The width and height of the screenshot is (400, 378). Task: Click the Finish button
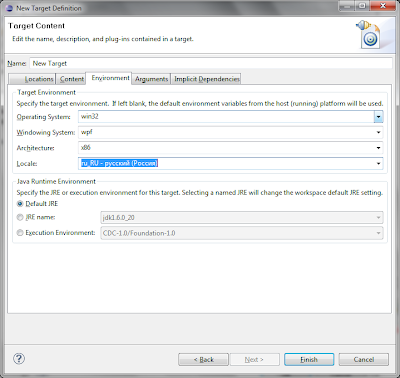point(309,359)
